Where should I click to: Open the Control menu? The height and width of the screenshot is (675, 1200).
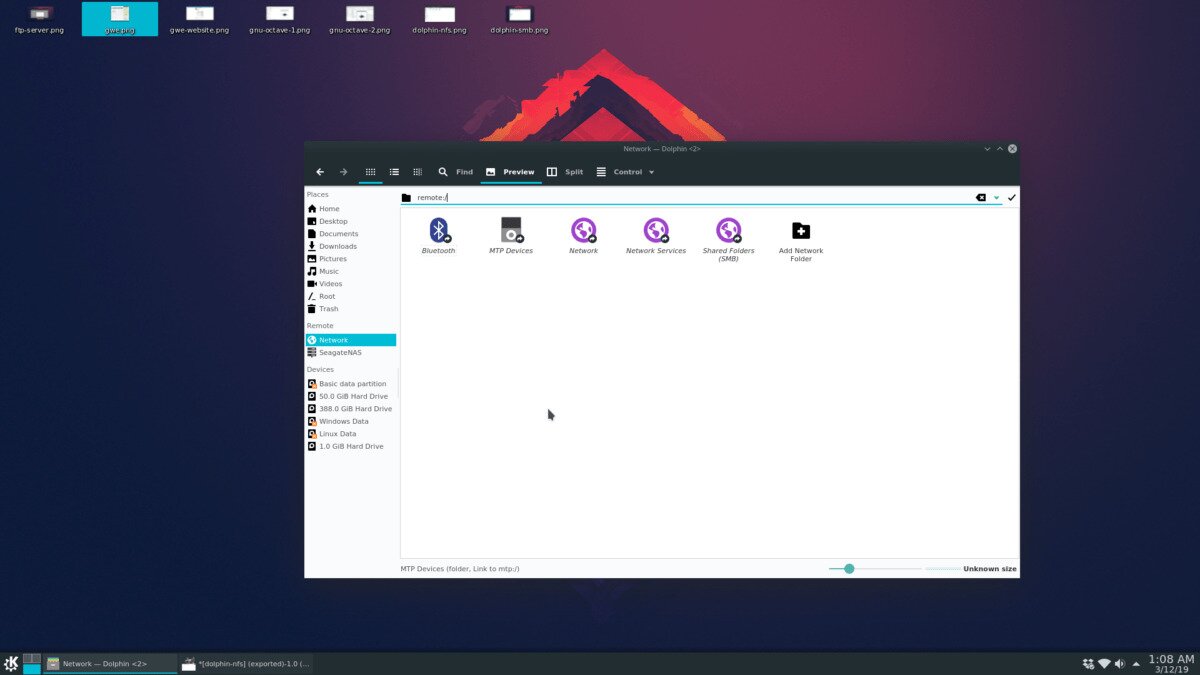point(625,172)
